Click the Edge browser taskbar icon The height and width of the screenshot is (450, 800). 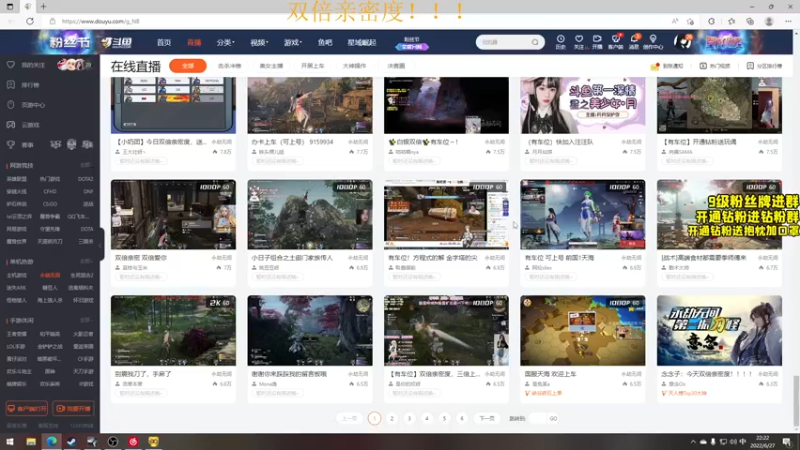pyautogui.click(x=52, y=442)
